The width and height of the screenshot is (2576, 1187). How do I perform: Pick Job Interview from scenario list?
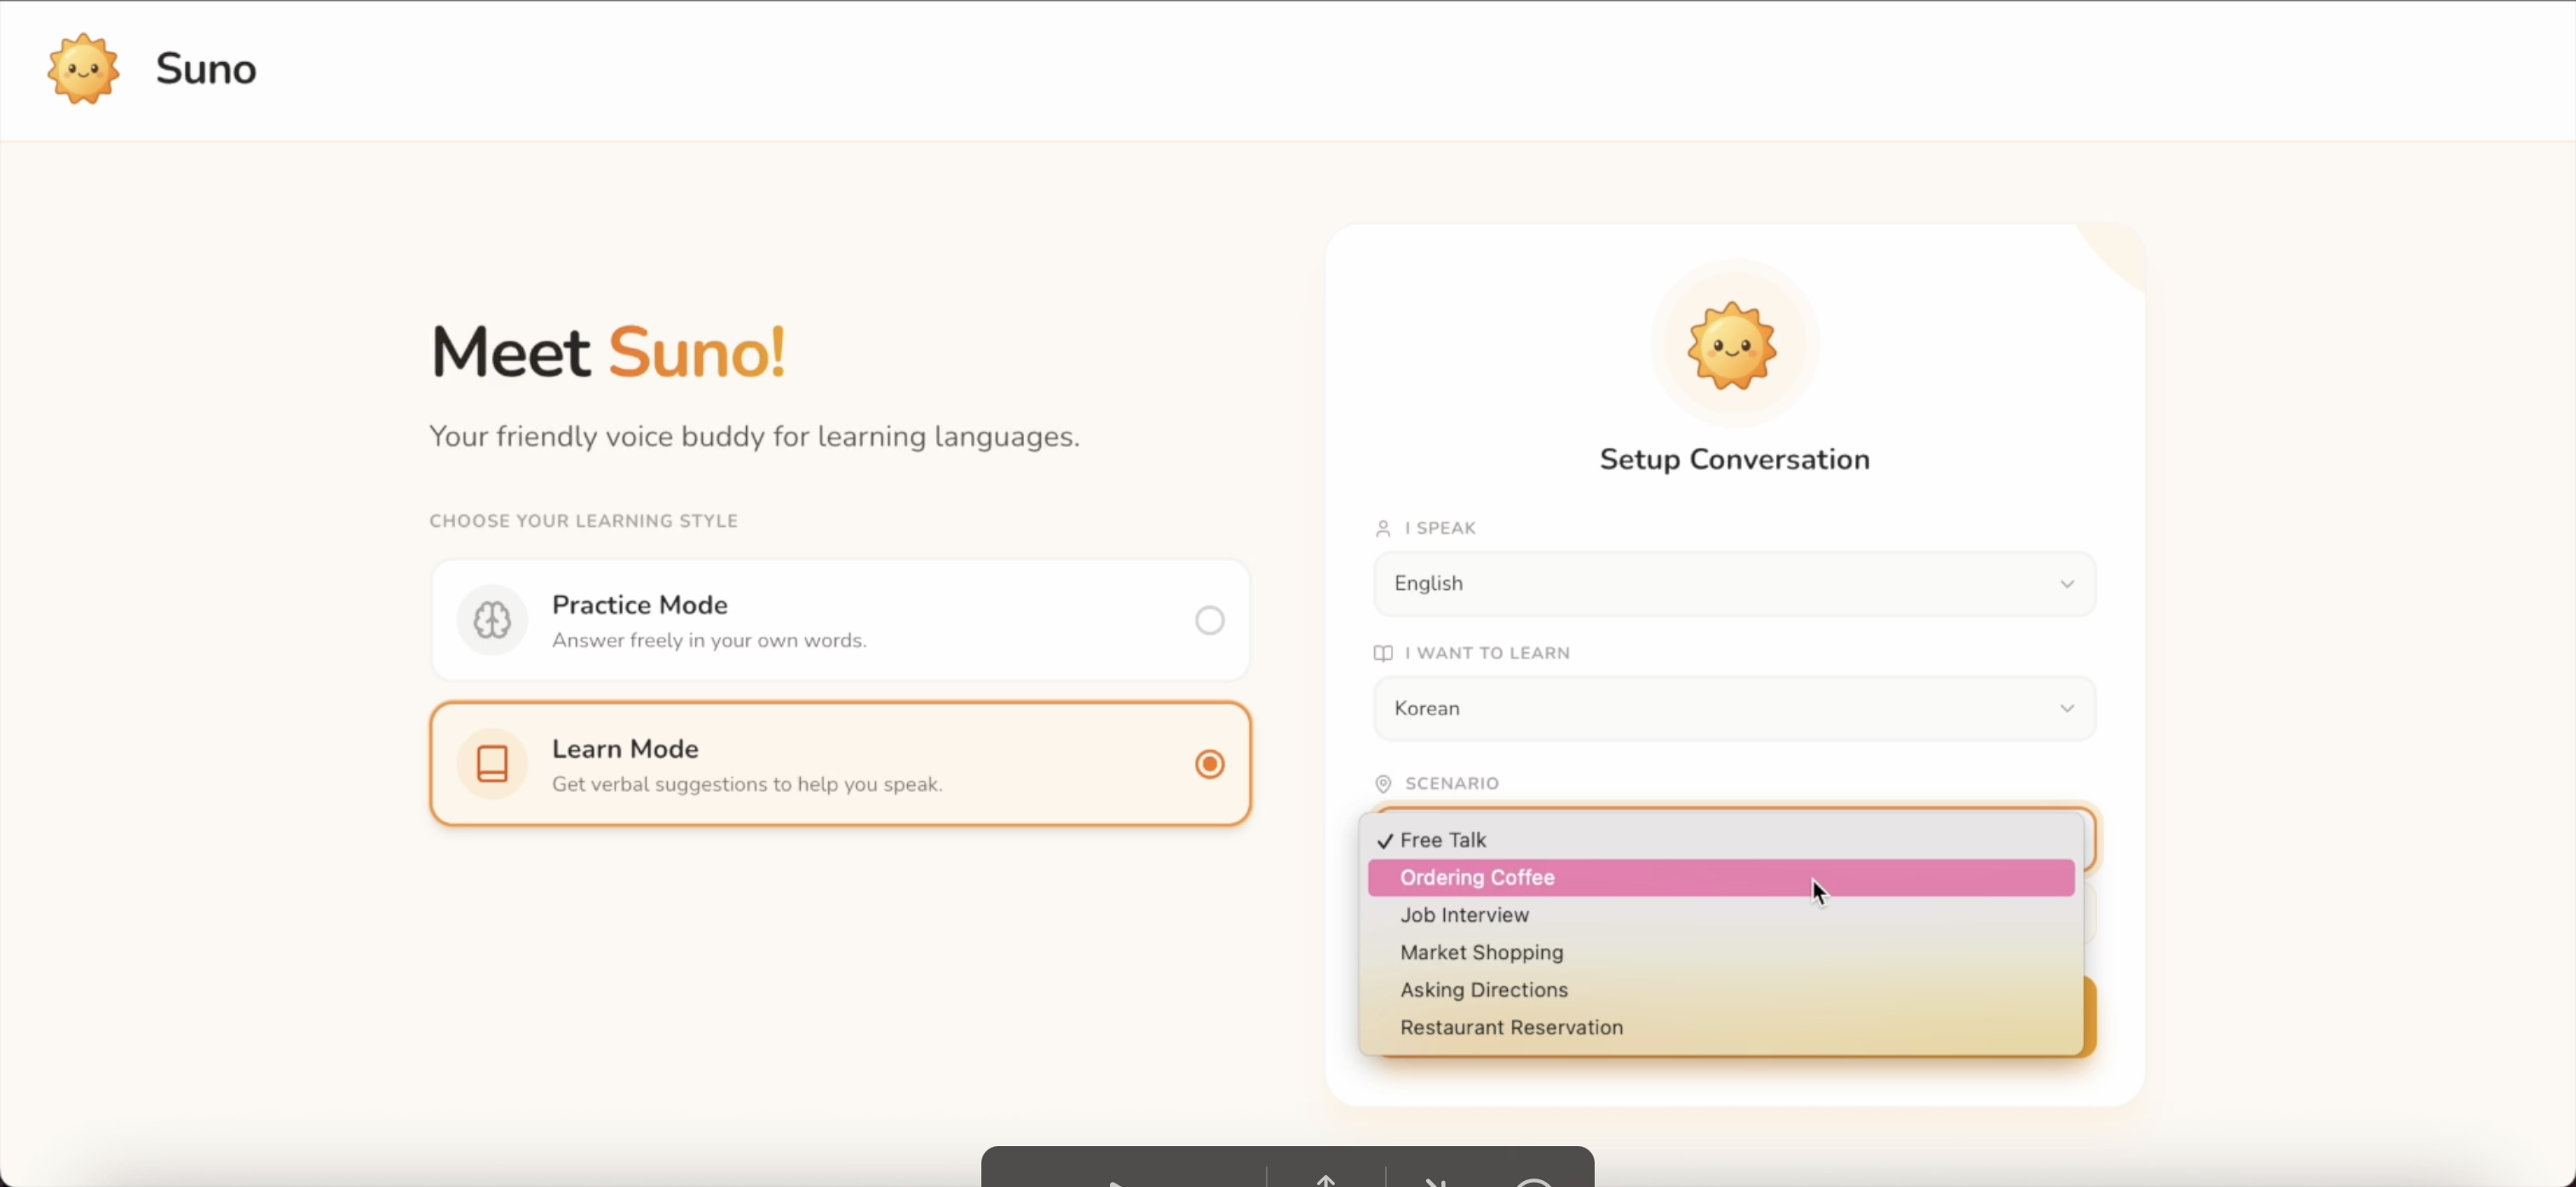pyautogui.click(x=1464, y=915)
